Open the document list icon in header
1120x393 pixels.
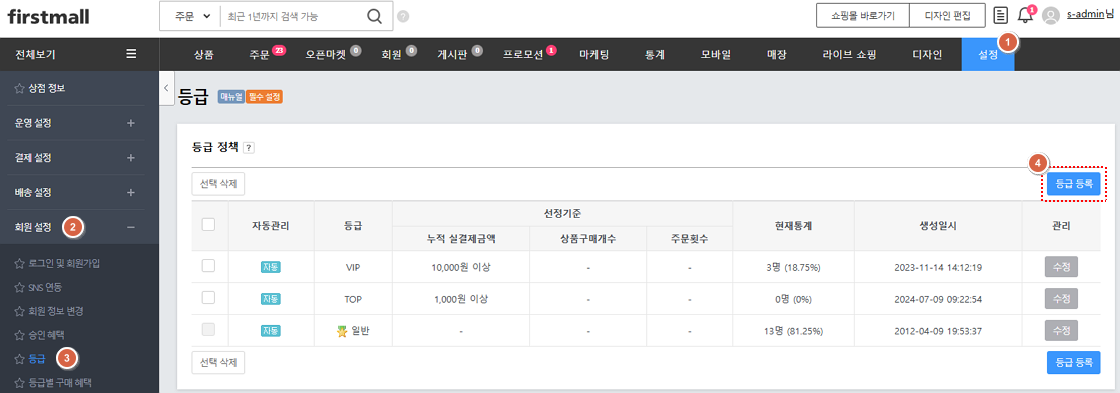[x=1001, y=15]
